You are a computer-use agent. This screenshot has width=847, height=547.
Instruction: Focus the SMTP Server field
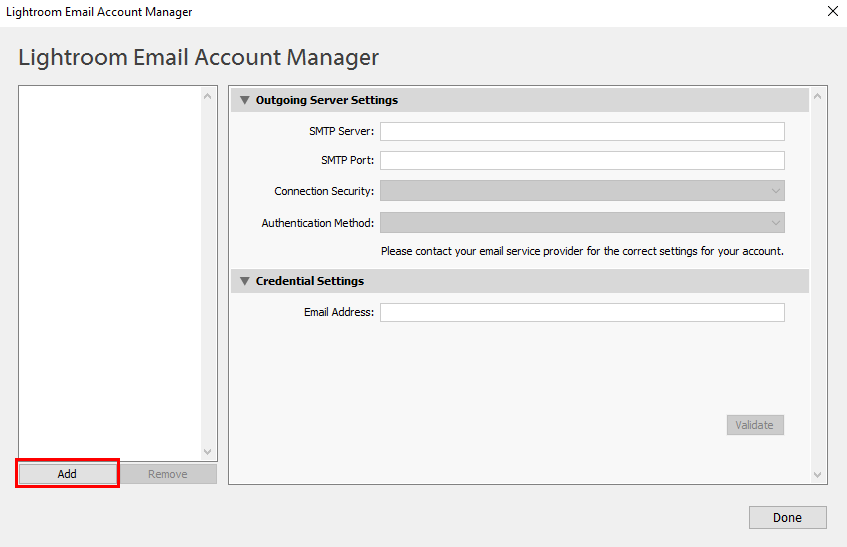tap(581, 131)
